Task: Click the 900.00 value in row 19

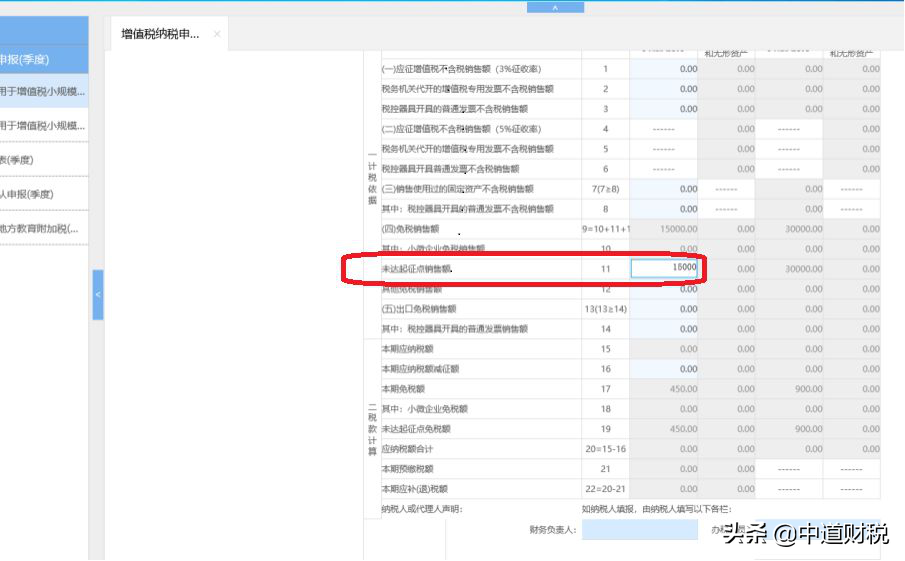Action: [x=809, y=429]
